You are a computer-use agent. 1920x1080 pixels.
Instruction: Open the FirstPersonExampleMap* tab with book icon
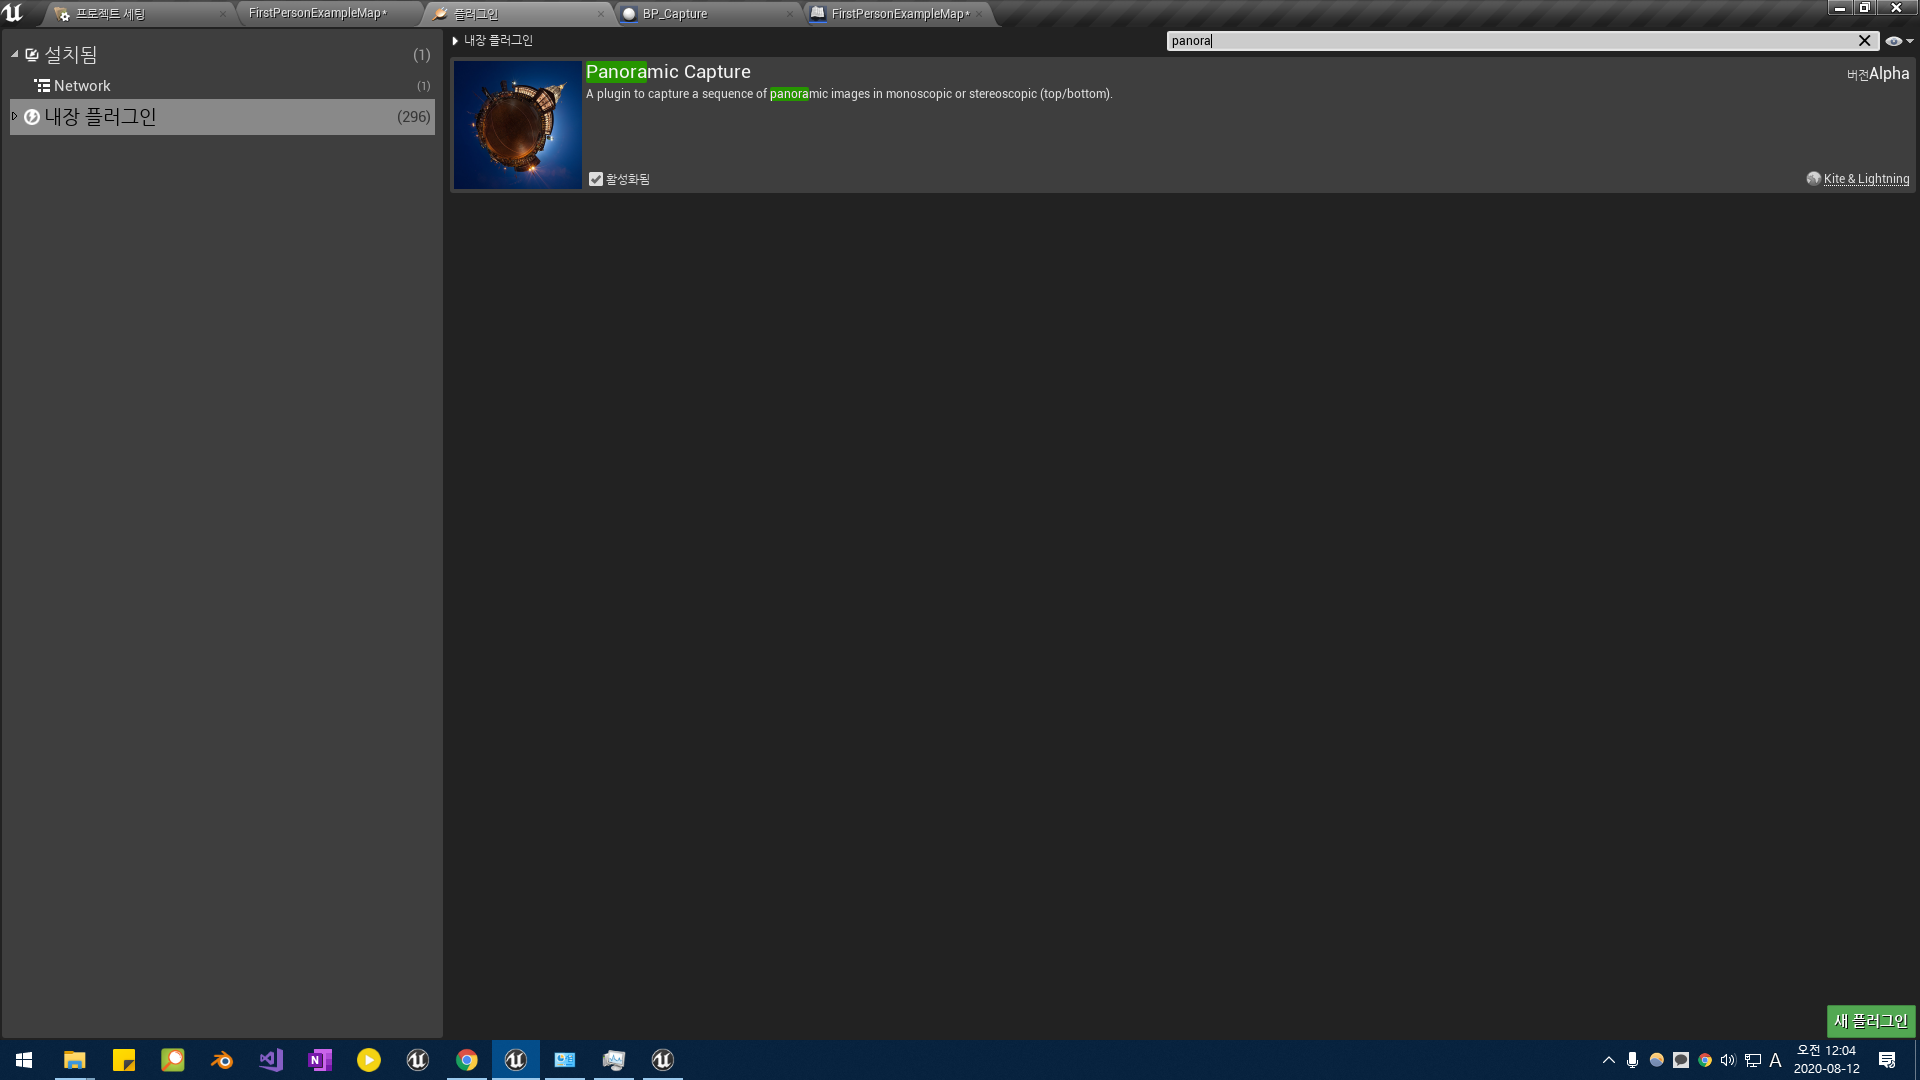coord(900,14)
